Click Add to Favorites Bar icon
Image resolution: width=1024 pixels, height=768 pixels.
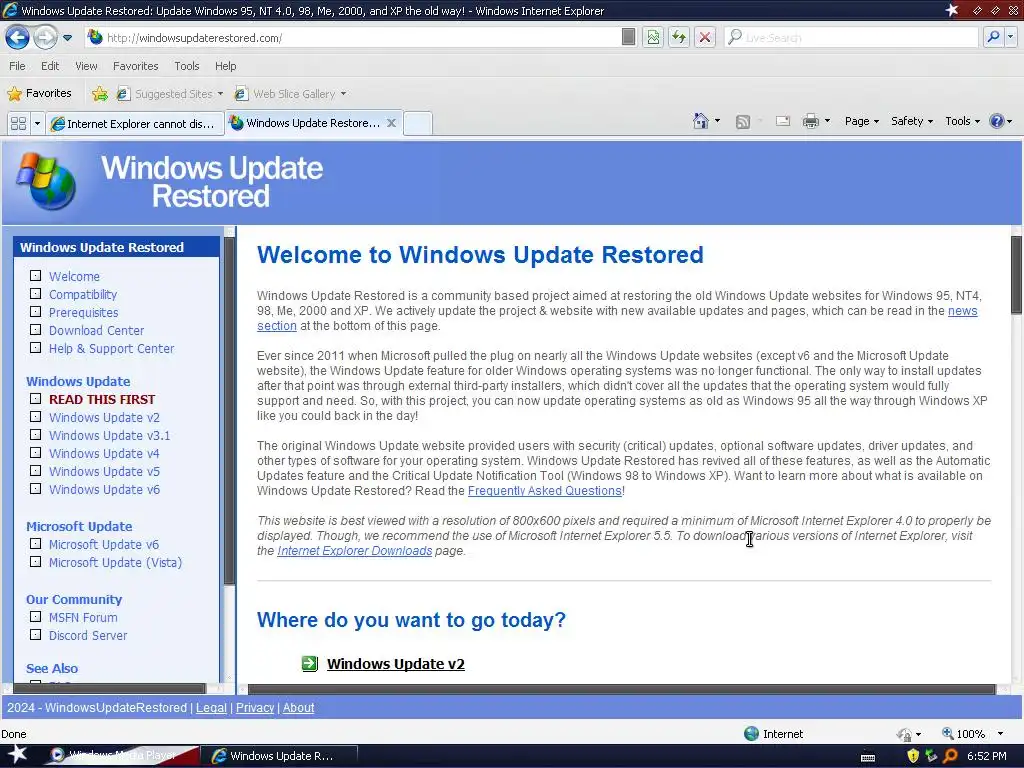tap(100, 94)
